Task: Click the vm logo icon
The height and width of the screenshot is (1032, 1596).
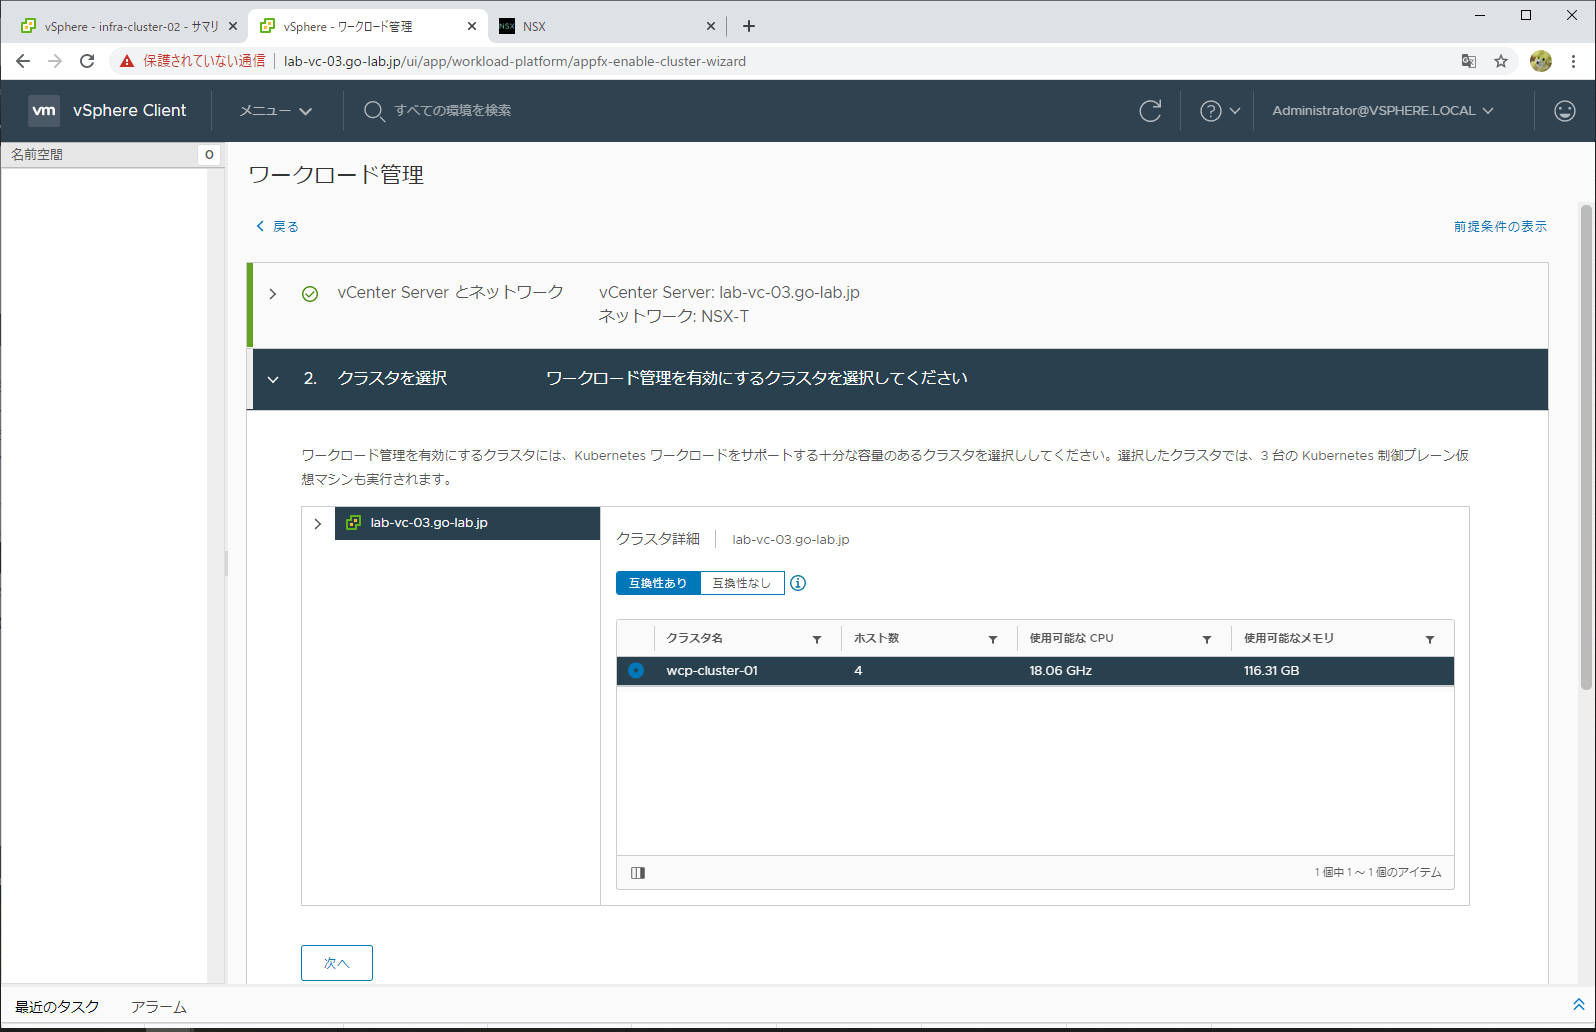Action: click(x=44, y=111)
